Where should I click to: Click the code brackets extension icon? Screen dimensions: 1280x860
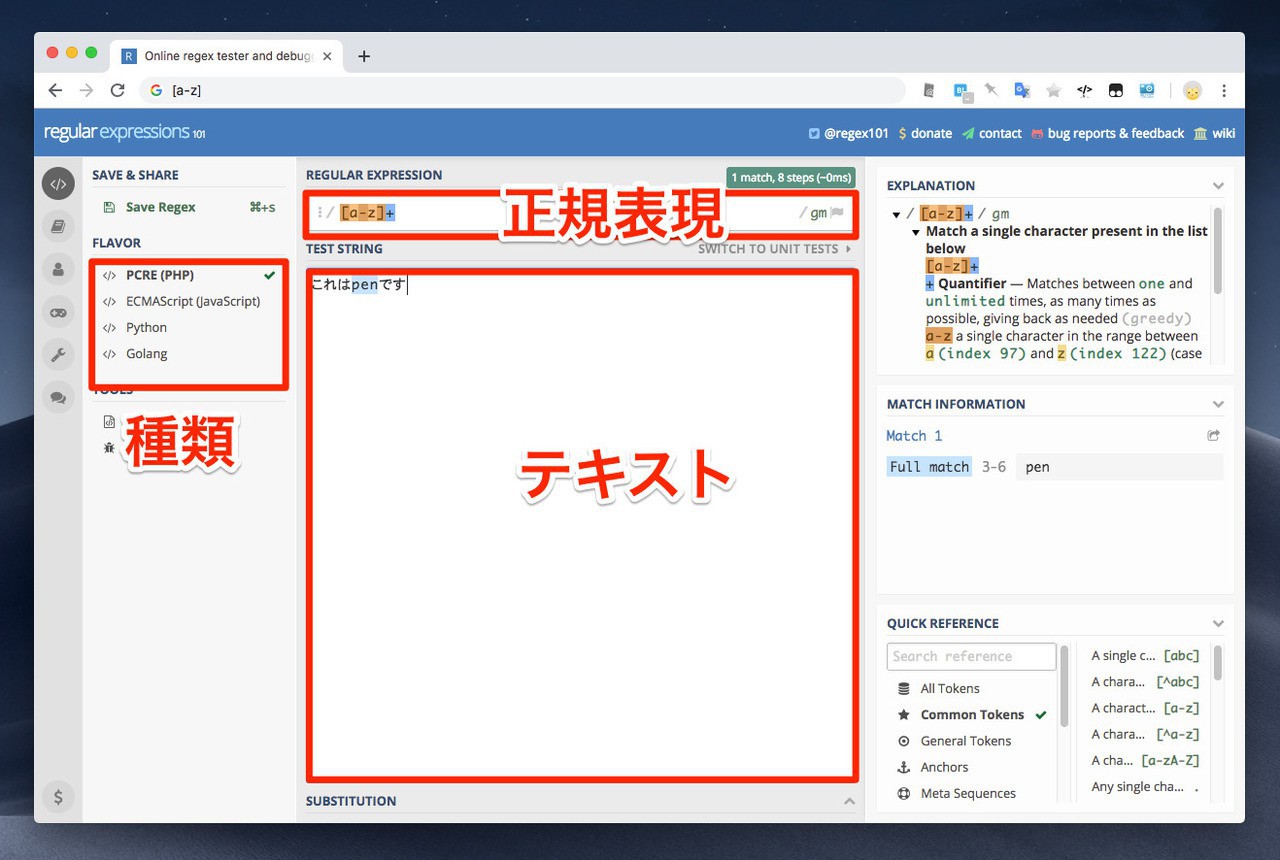1084,90
